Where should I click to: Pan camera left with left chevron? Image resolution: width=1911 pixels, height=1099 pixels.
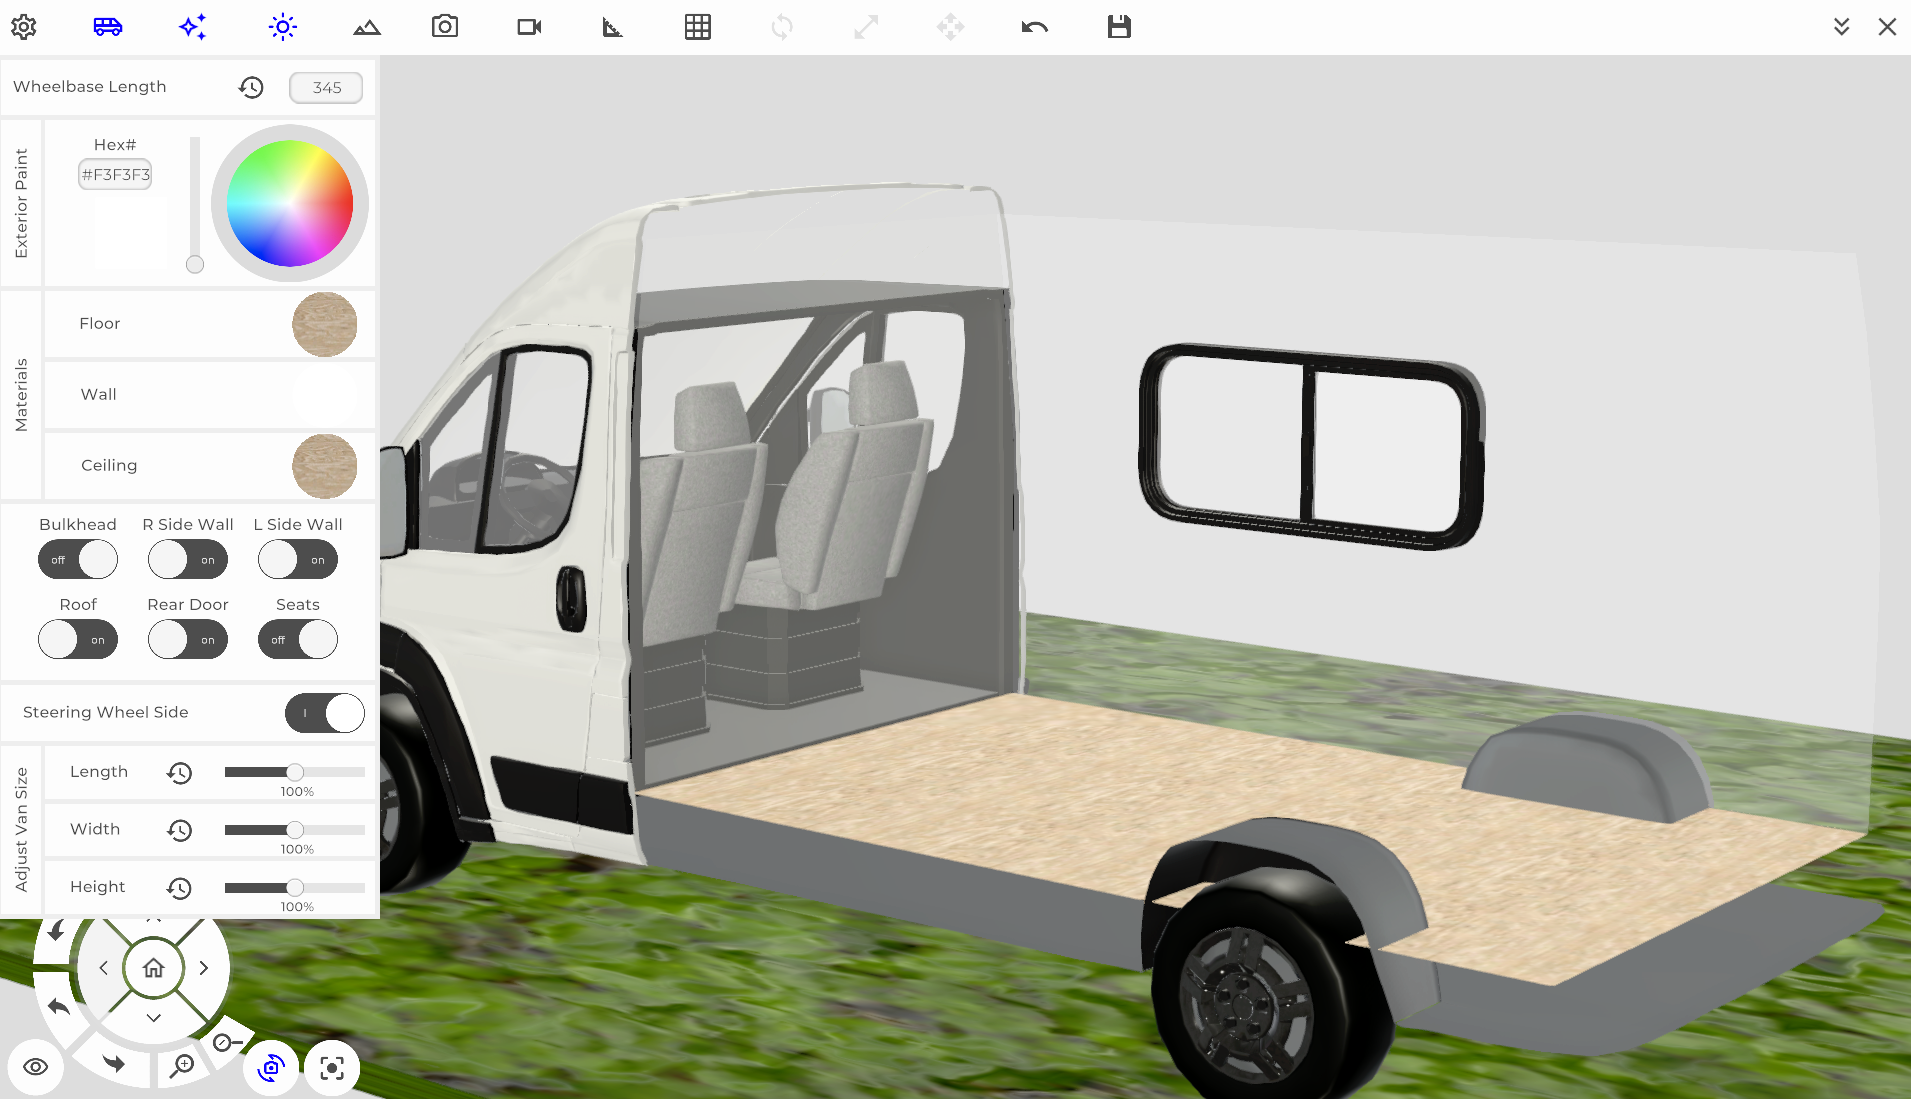(103, 968)
